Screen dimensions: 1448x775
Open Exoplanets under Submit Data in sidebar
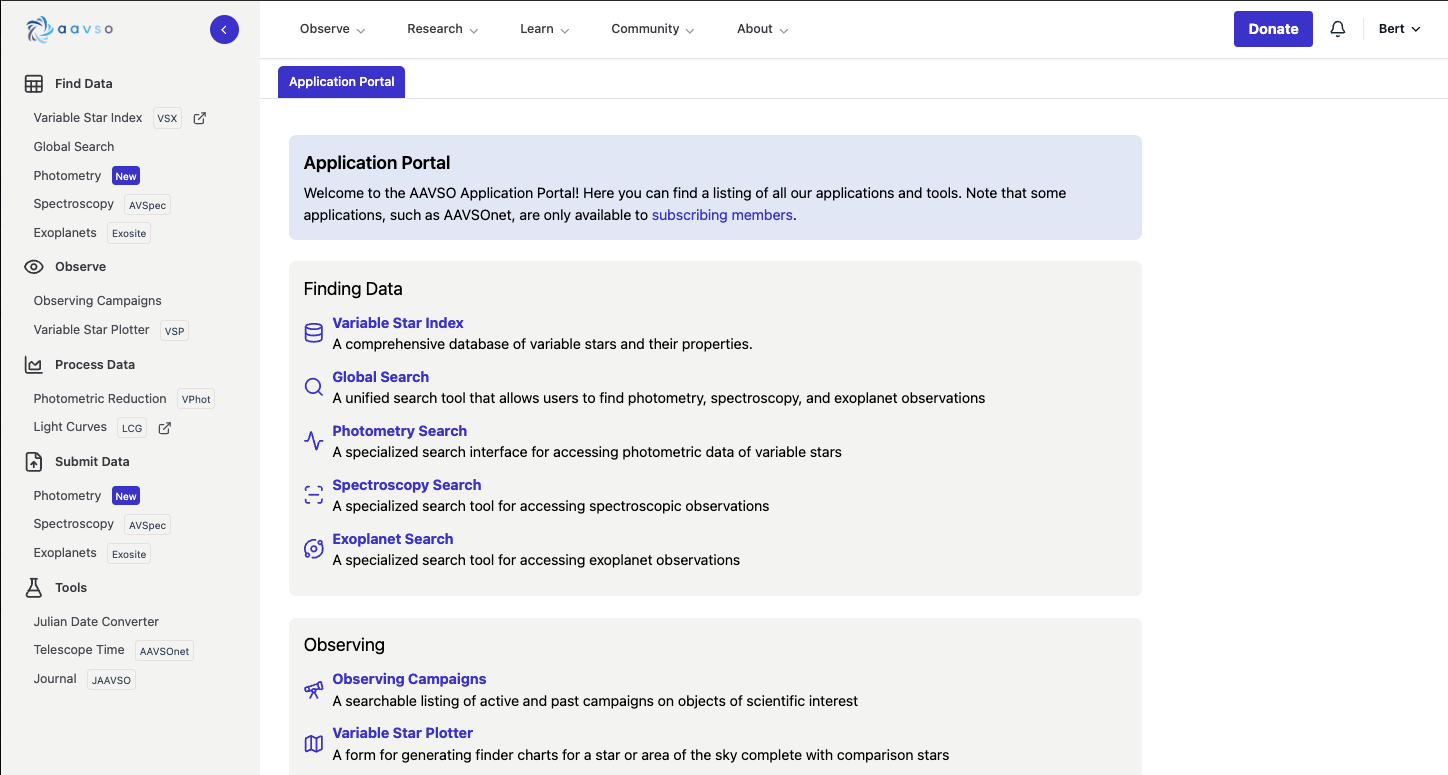(x=65, y=553)
